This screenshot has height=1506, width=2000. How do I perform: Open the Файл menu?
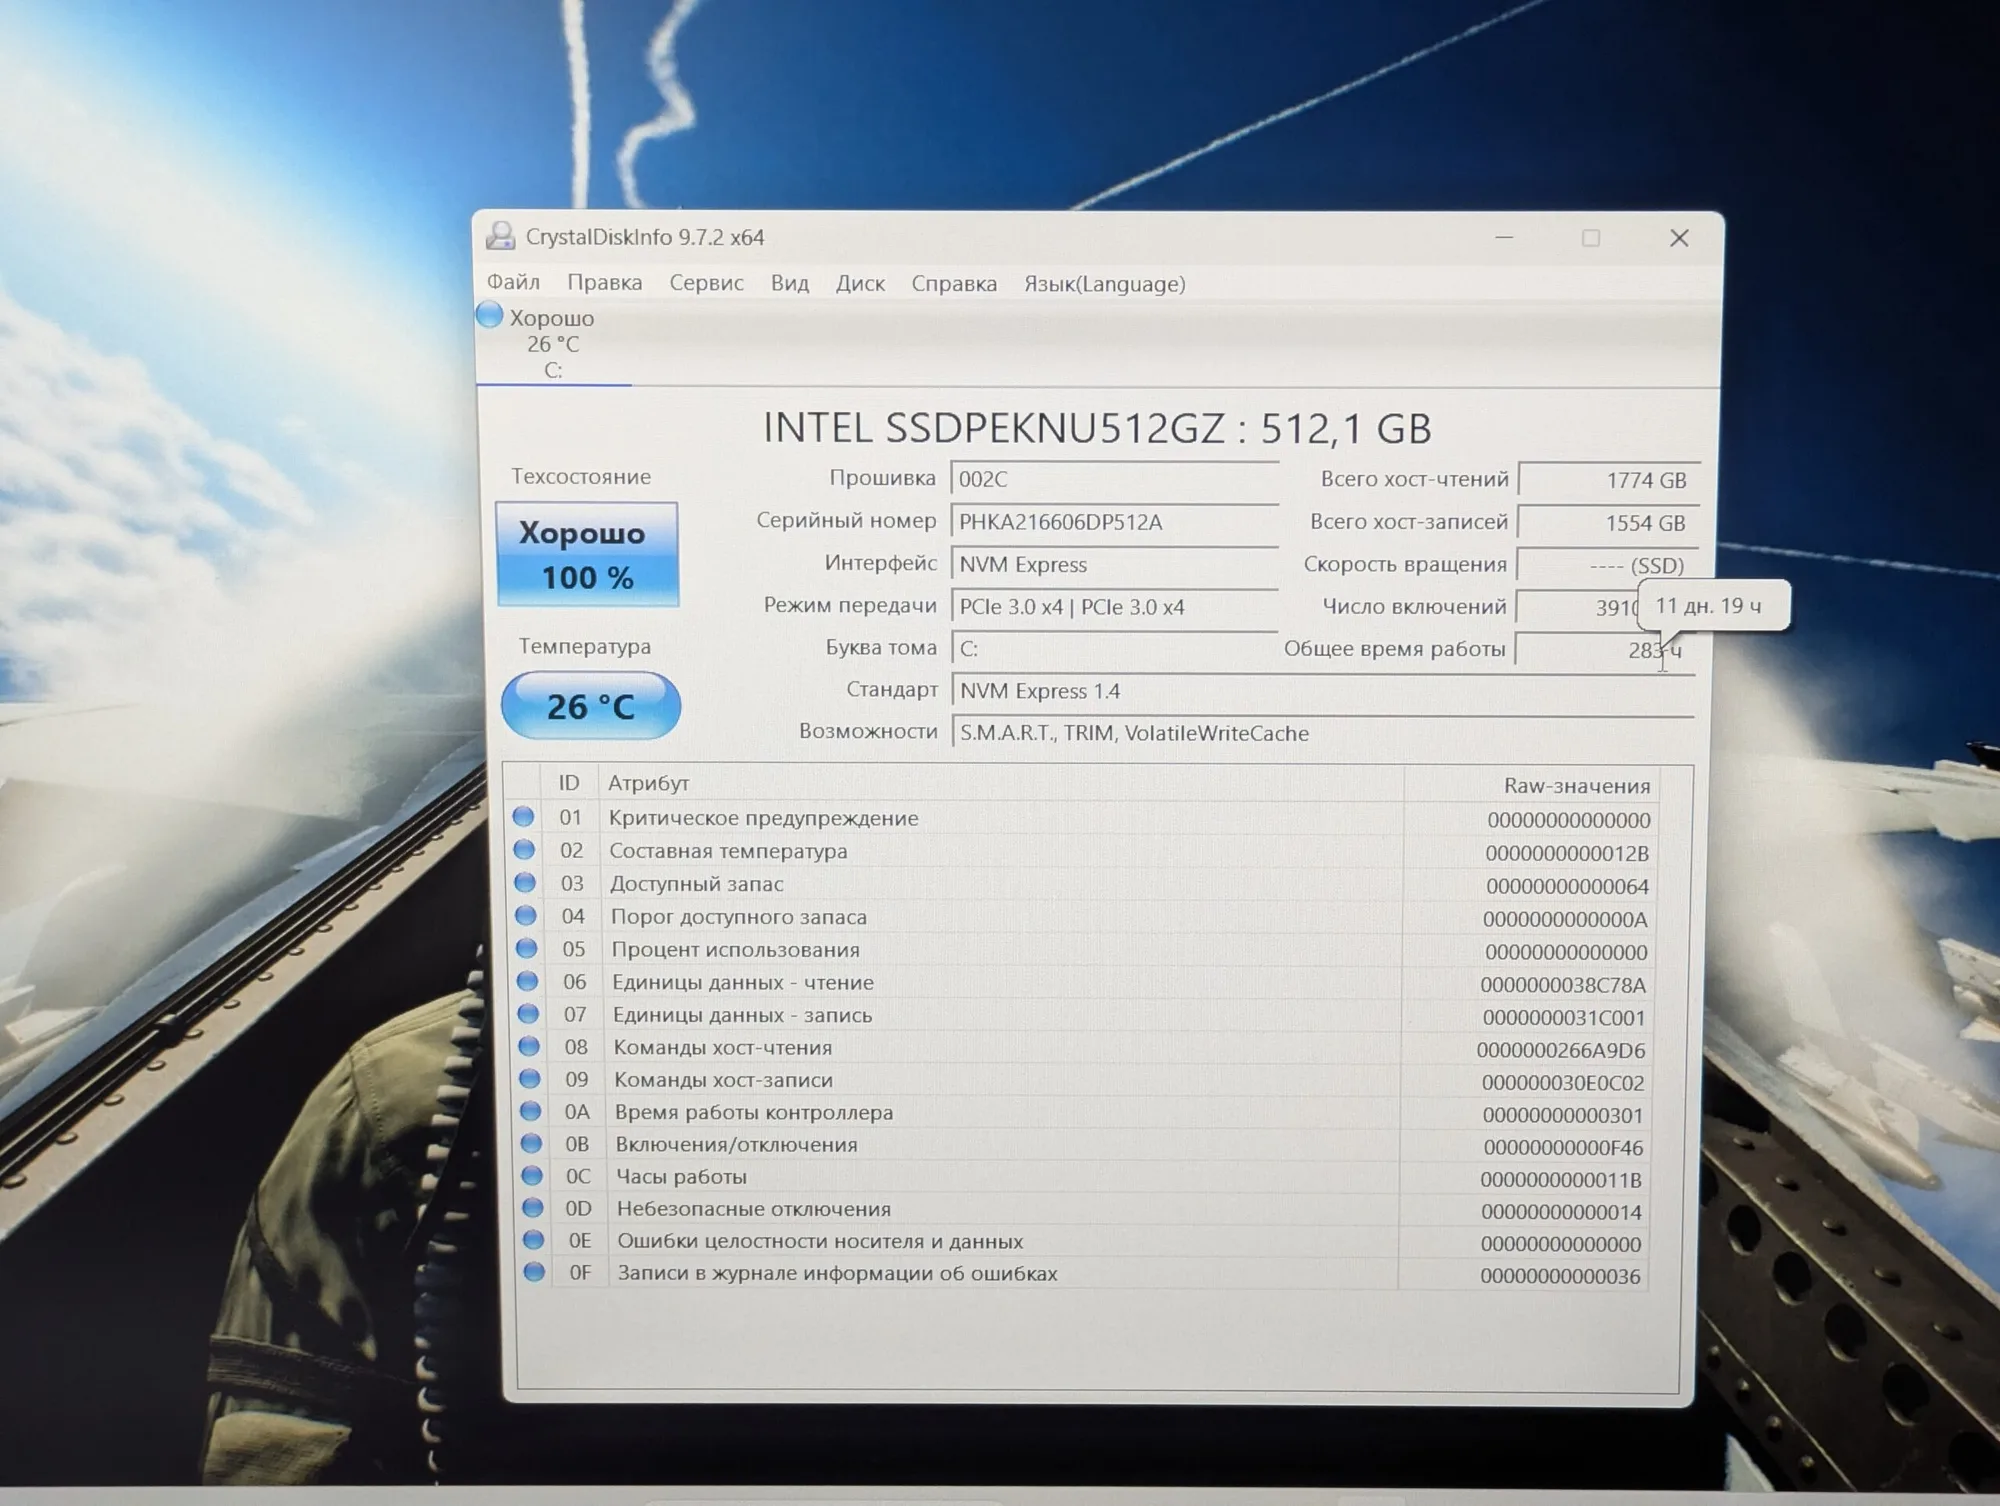(x=513, y=283)
